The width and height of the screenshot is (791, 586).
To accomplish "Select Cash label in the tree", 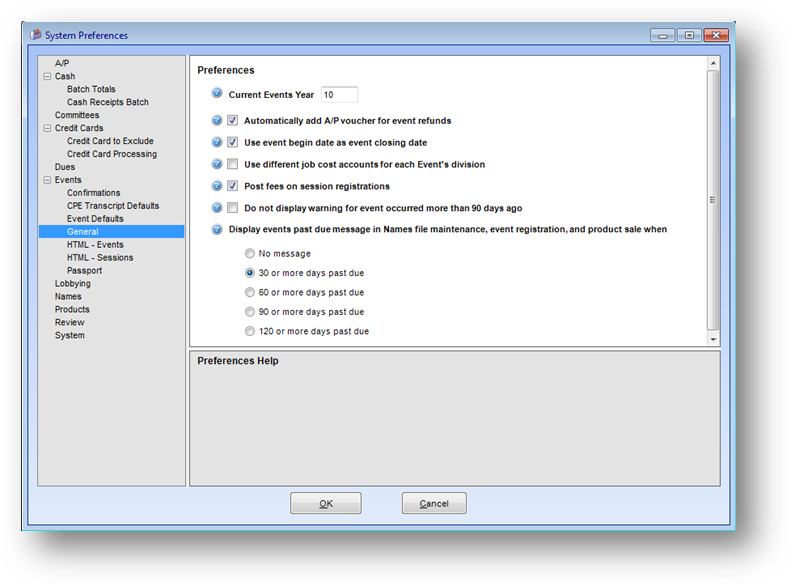I will pyautogui.click(x=65, y=76).
